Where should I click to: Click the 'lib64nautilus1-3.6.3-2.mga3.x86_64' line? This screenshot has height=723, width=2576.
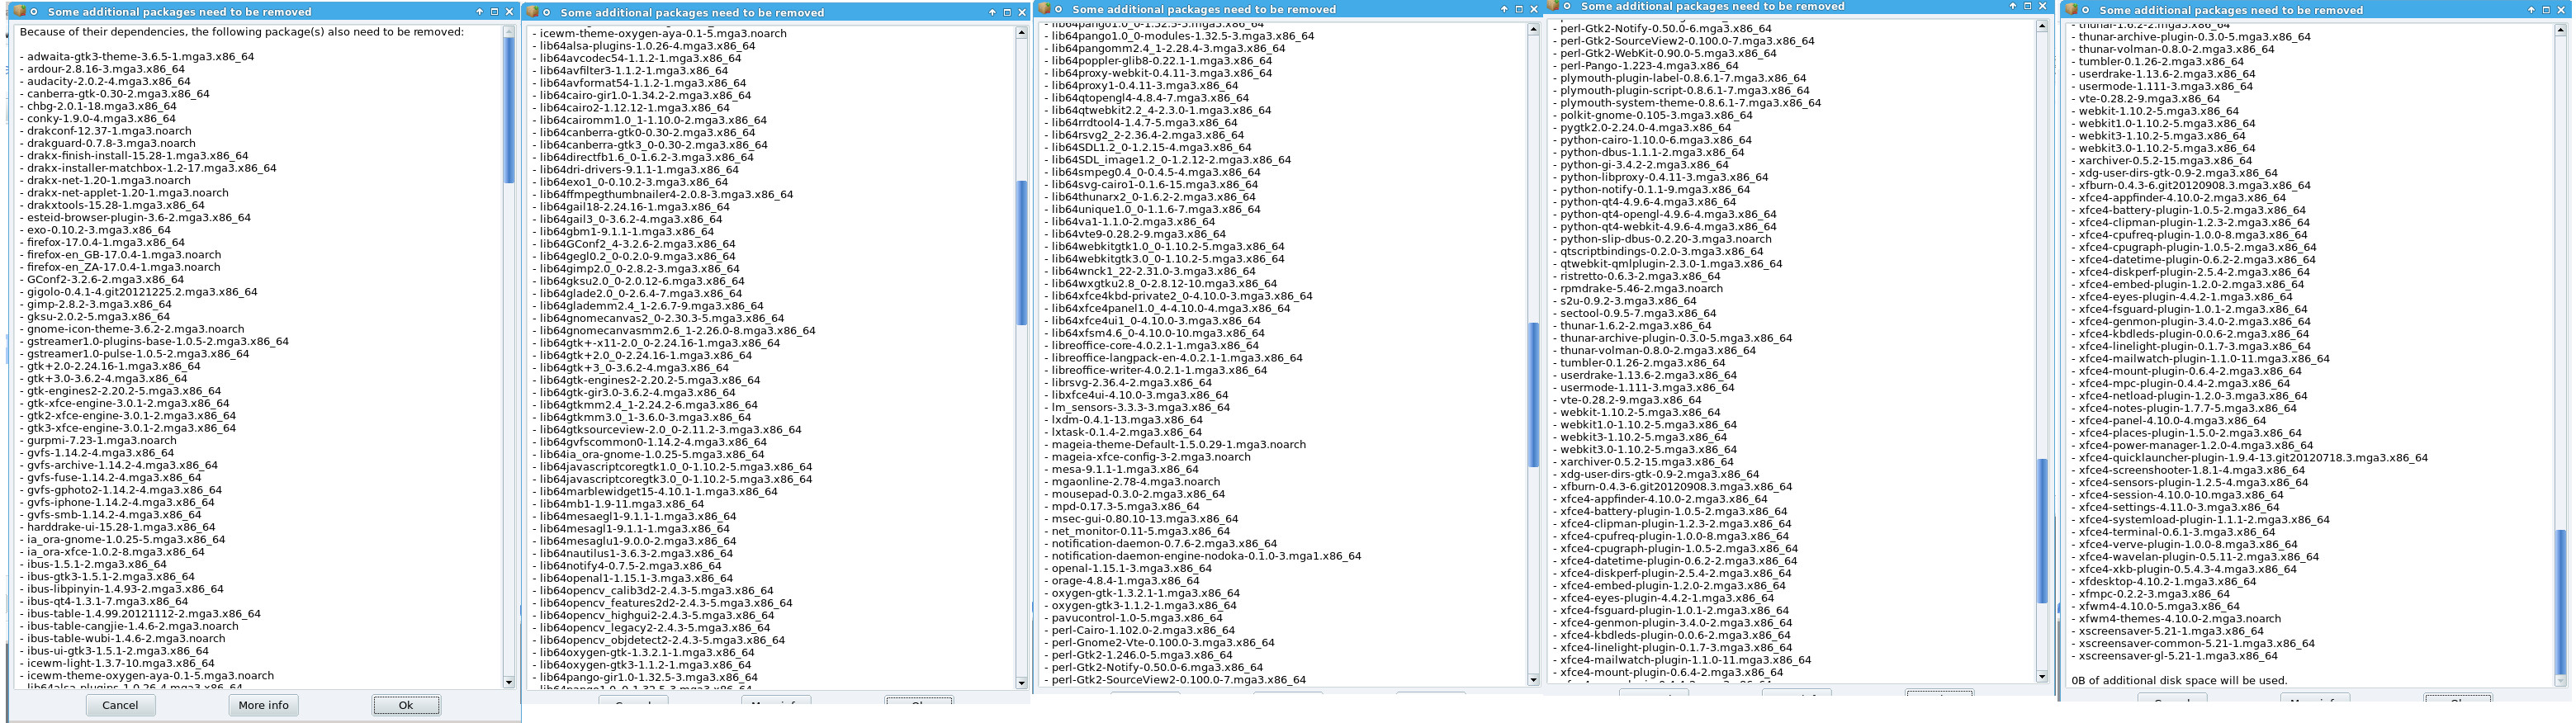tap(632, 554)
